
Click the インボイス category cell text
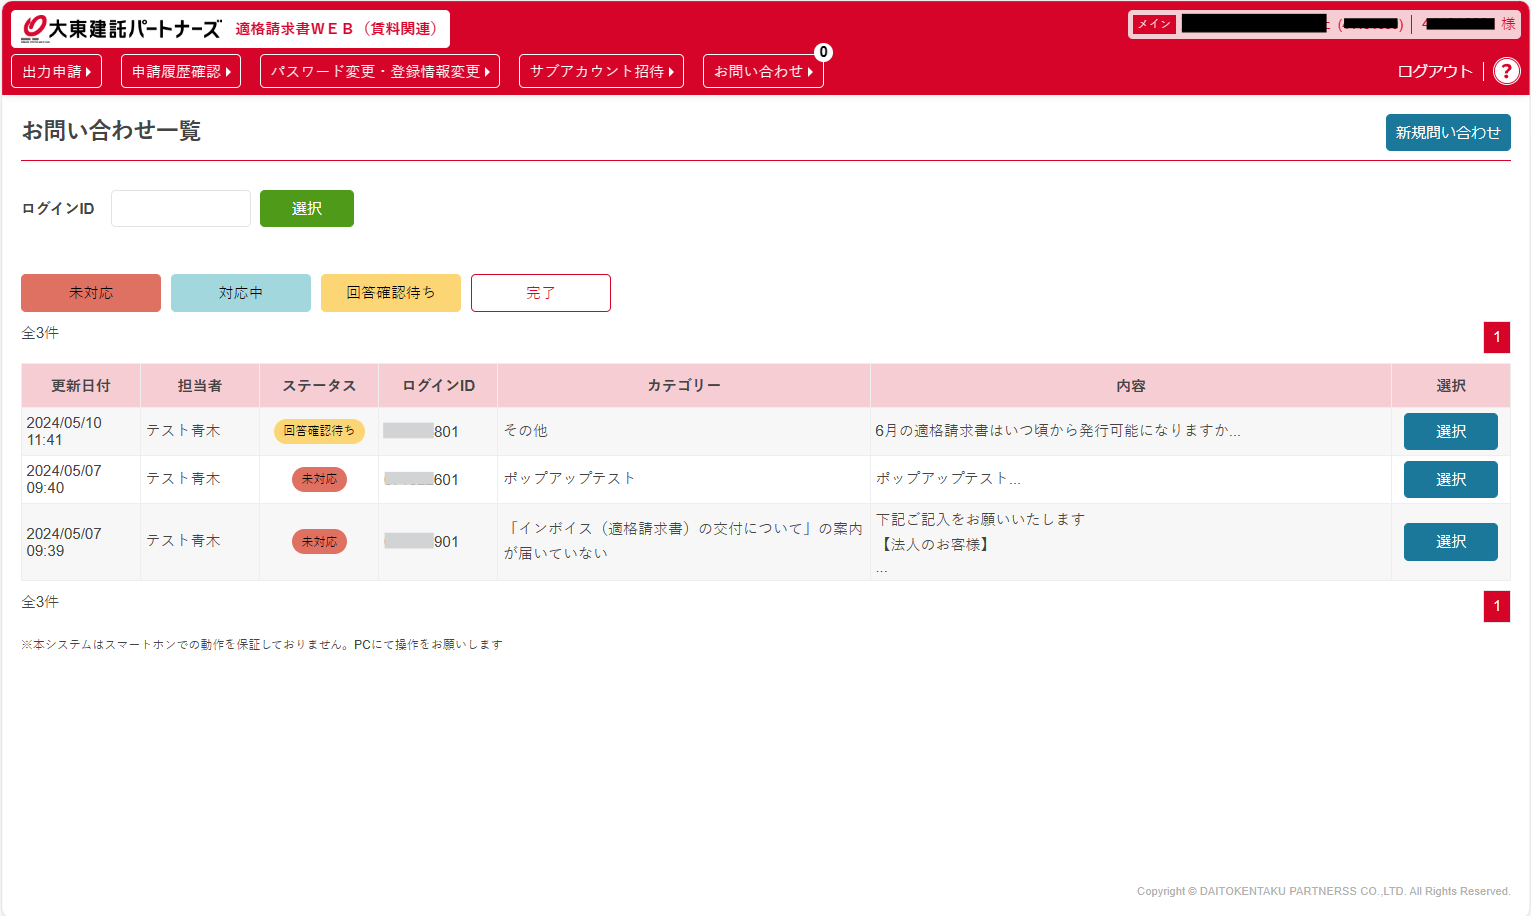pos(684,540)
